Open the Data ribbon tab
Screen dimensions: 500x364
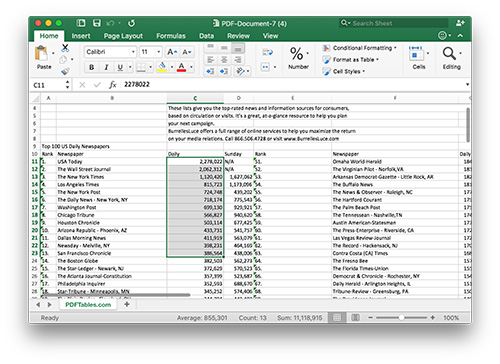(x=206, y=36)
